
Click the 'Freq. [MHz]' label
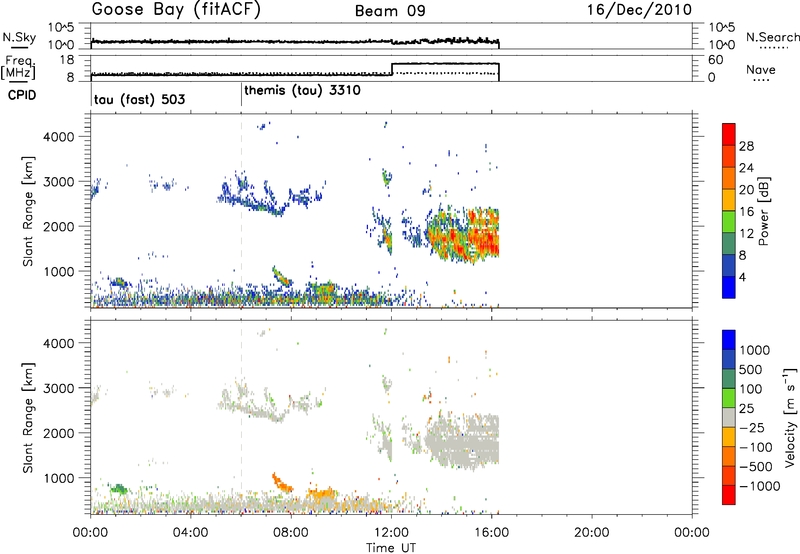pyautogui.click(x=19, y=67)
